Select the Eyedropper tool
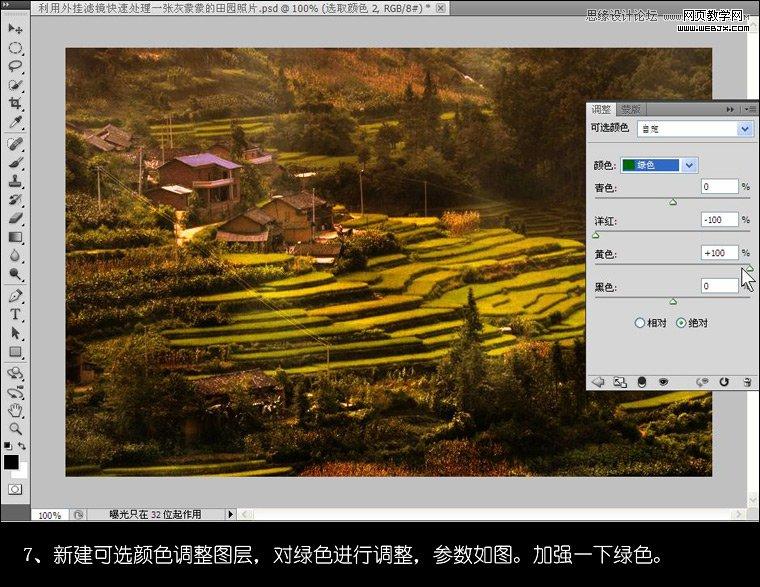This screenshot has width=760, height=587. coord(15,121)
